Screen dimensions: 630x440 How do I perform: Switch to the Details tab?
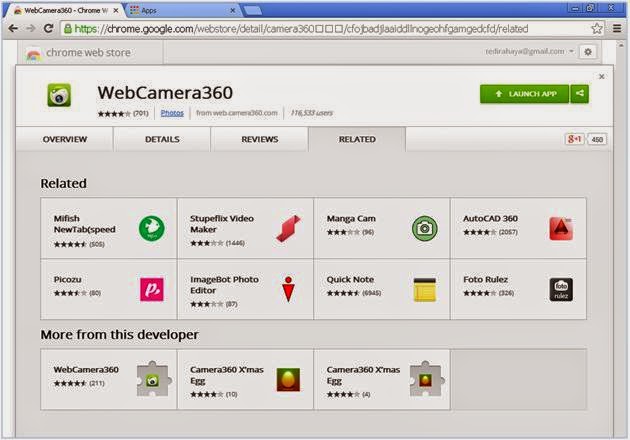162,139
